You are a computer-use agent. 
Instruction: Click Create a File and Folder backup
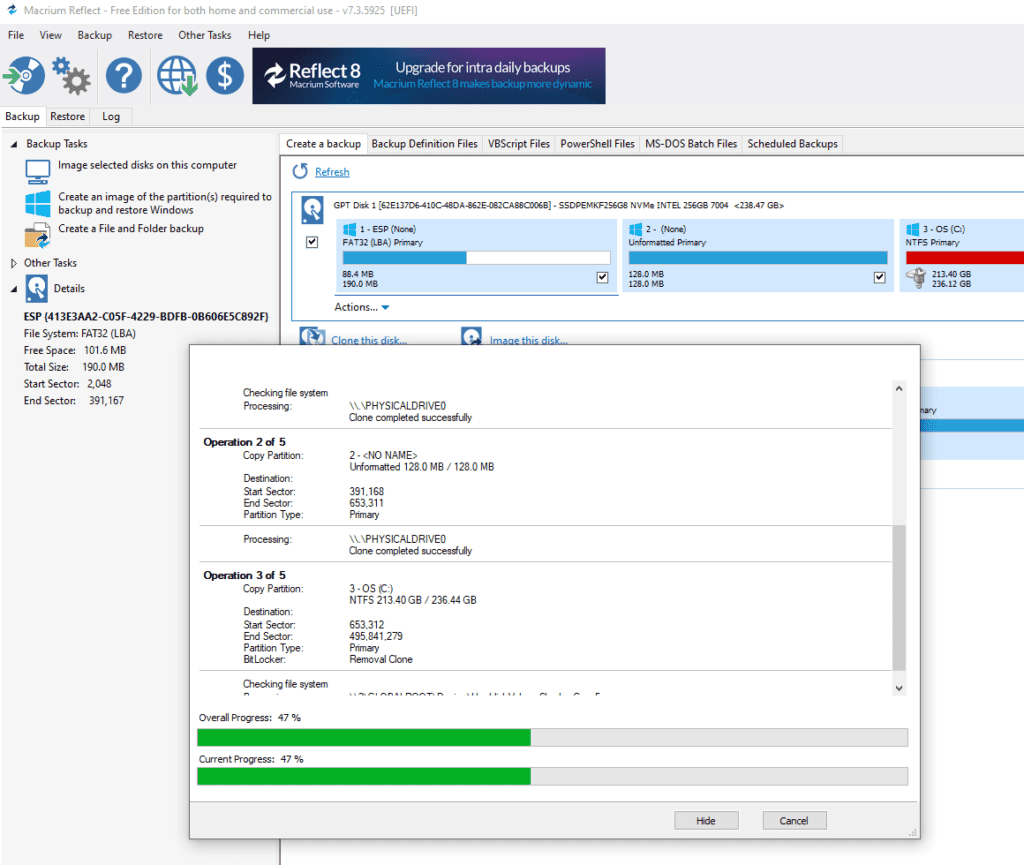pos(131,228)
